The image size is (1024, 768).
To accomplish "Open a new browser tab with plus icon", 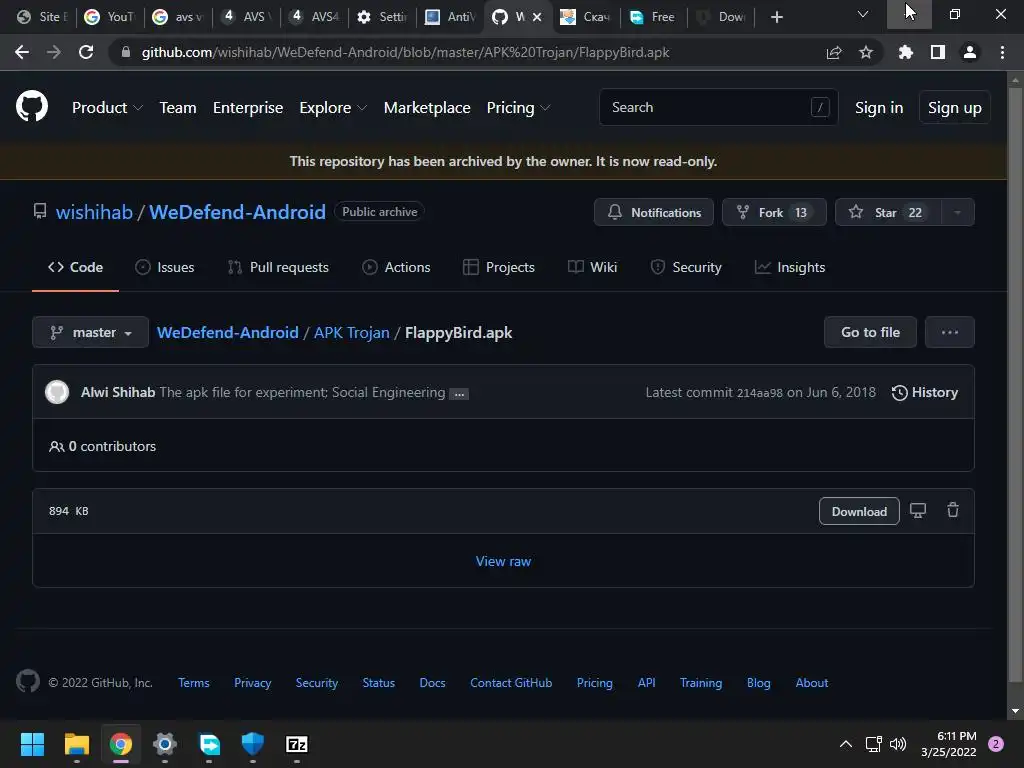I will (x=776, y=17).
